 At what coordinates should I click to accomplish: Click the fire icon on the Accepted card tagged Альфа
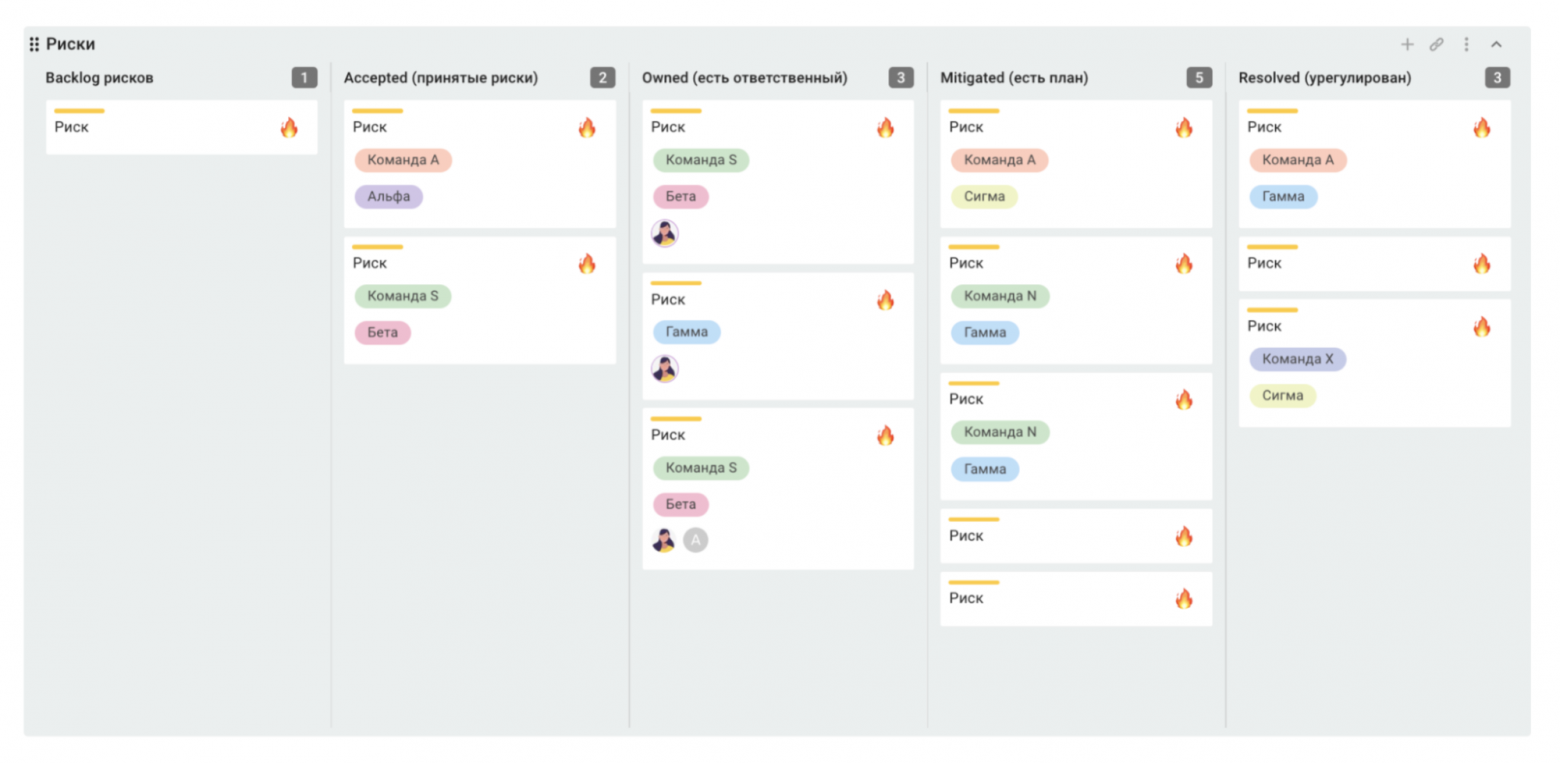[x=587, y=127]
